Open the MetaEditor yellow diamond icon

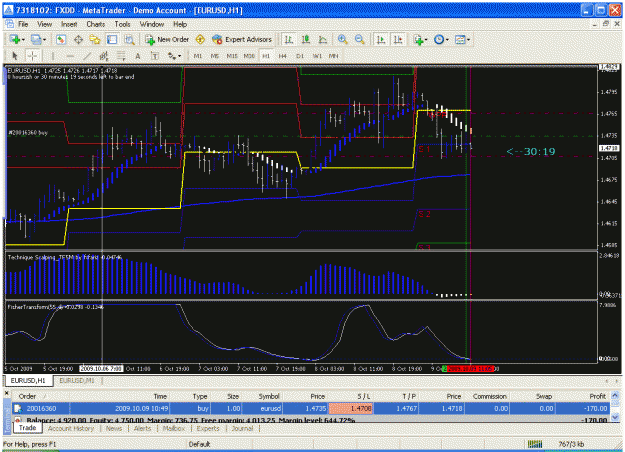point(200,39)
